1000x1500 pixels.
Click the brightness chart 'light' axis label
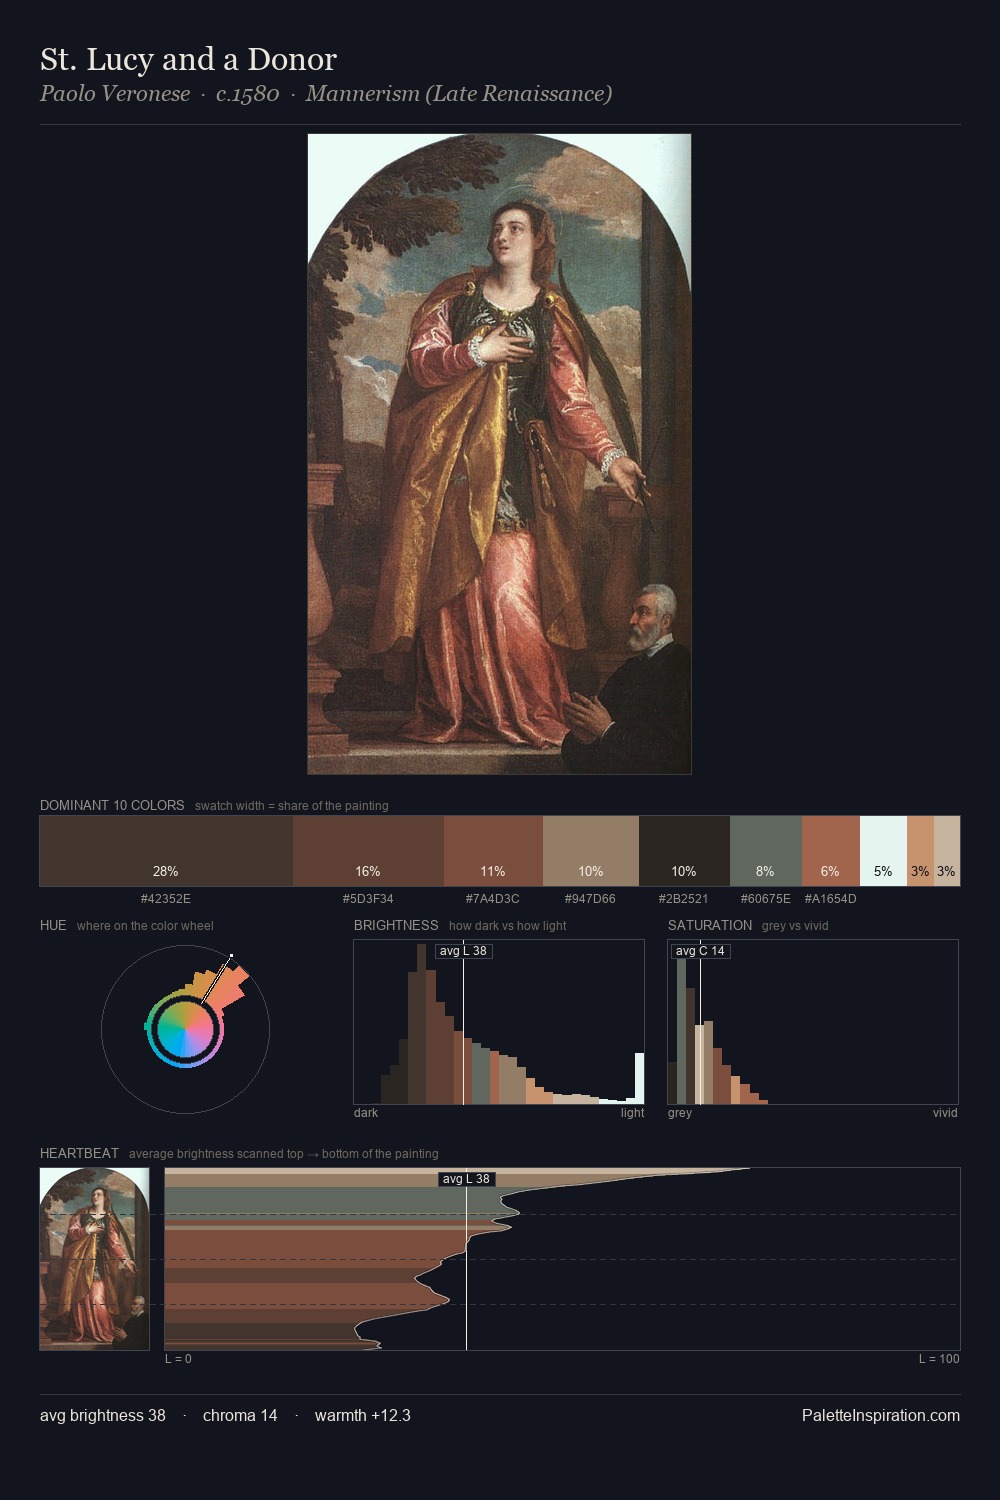(x=633, y=1113)
